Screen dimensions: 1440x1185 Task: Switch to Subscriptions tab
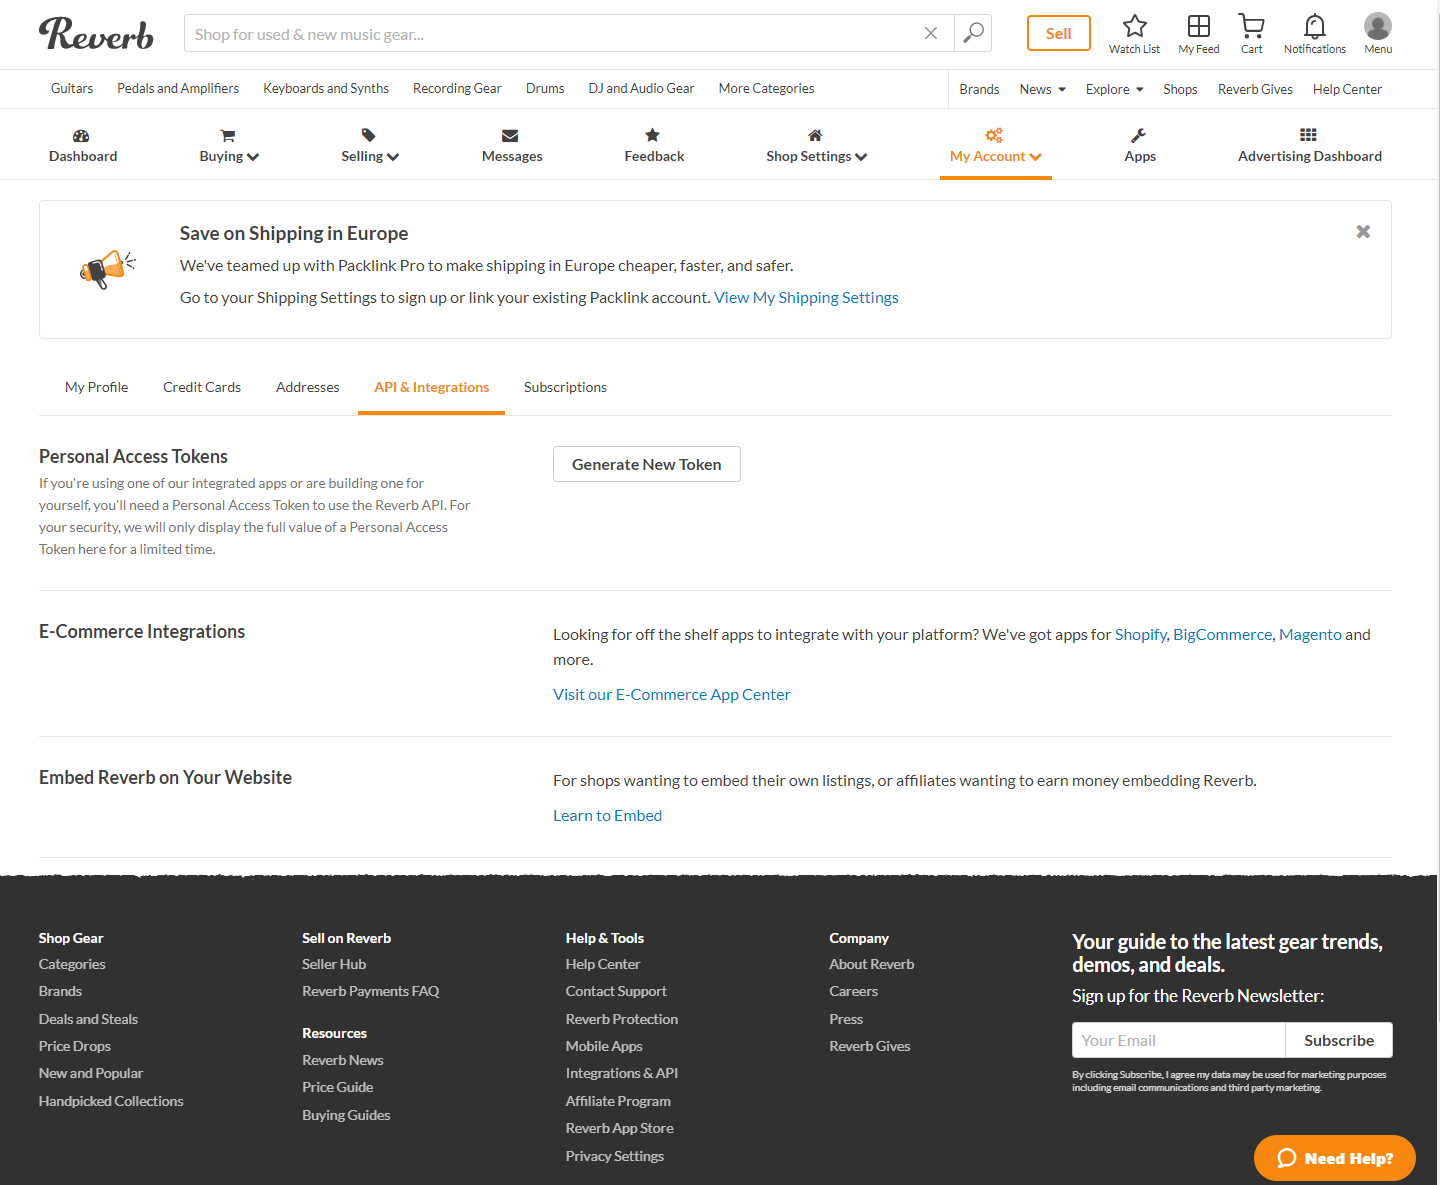[565, 387]
